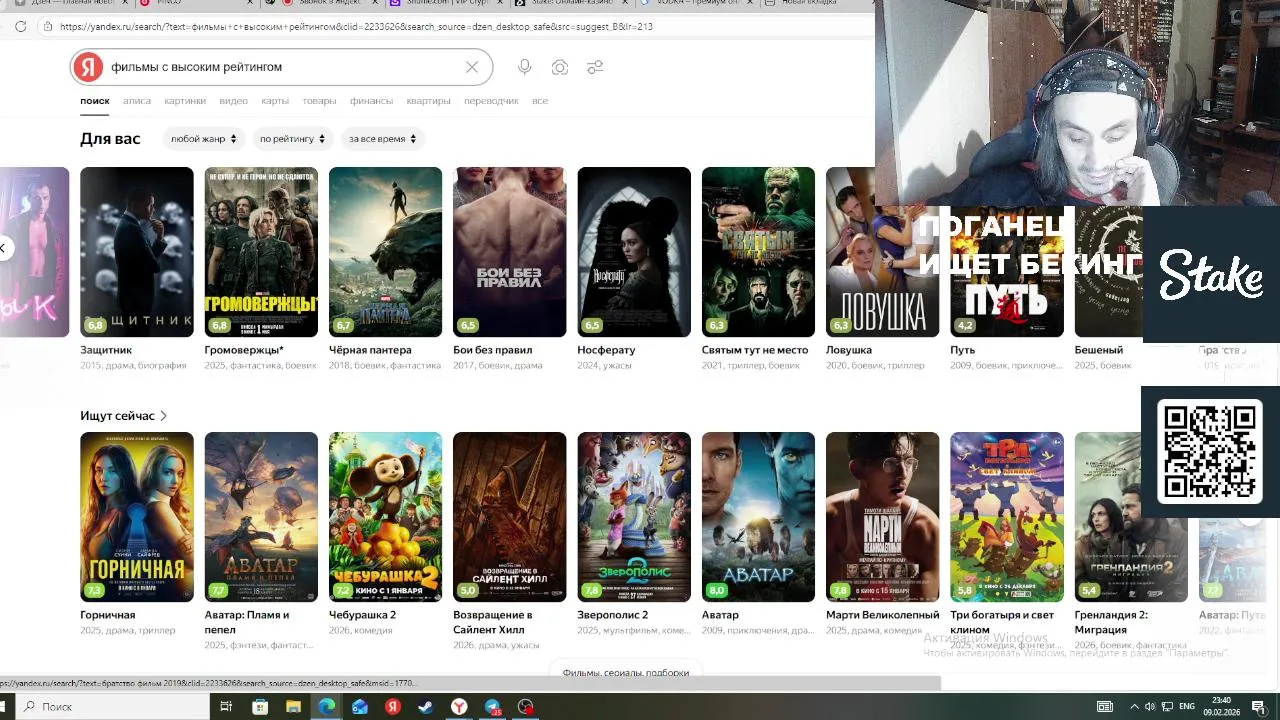Start voice search with the microphone icon
The image size is (1280, 720).
(x=524, y=67)
